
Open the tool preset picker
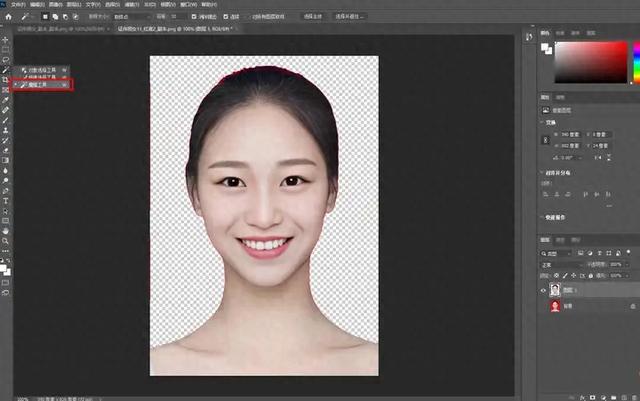tap(27, 17)
